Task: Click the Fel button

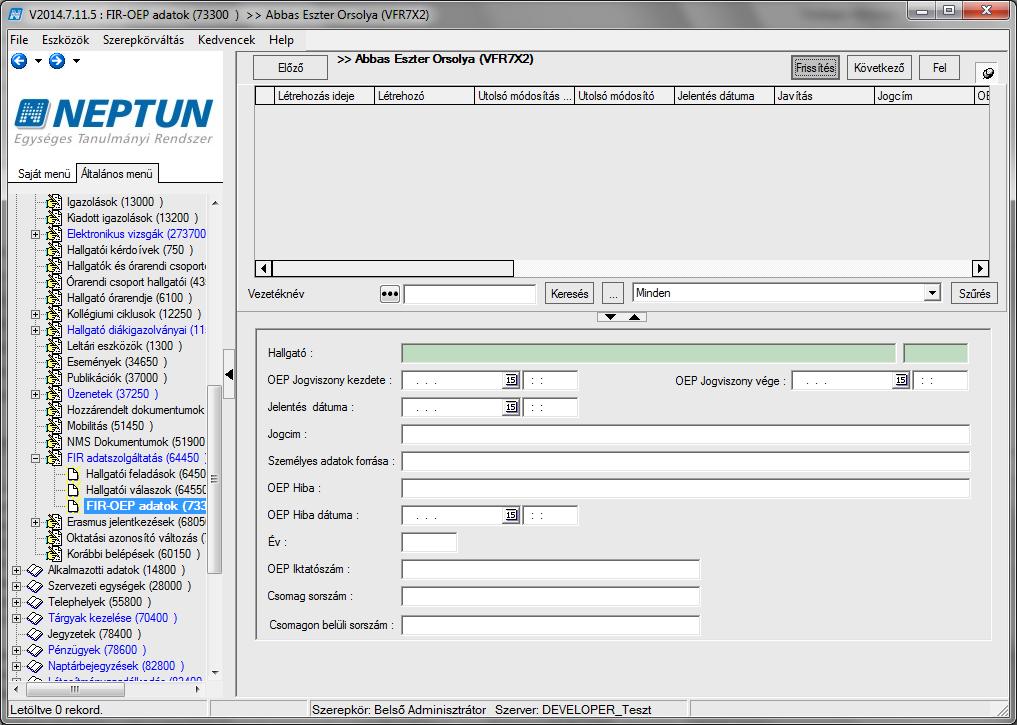Action: tap(940, 67)
